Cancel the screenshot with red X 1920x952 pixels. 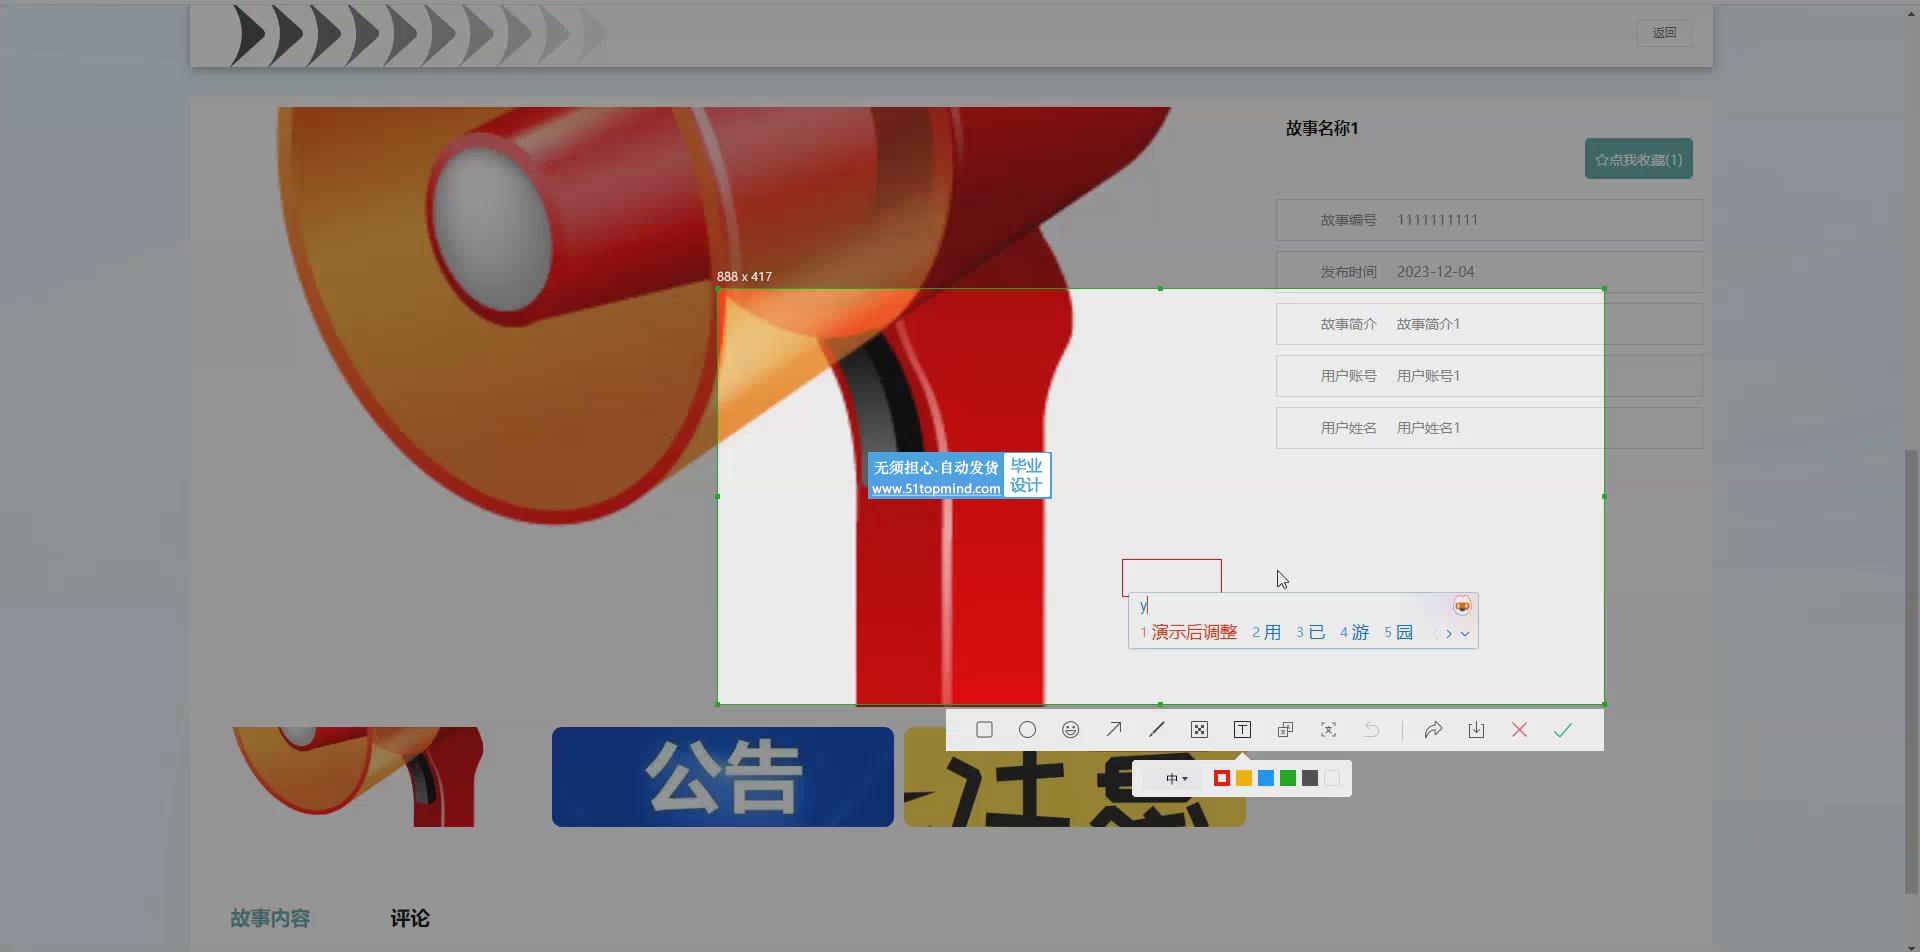click(x=1519, y=730)
